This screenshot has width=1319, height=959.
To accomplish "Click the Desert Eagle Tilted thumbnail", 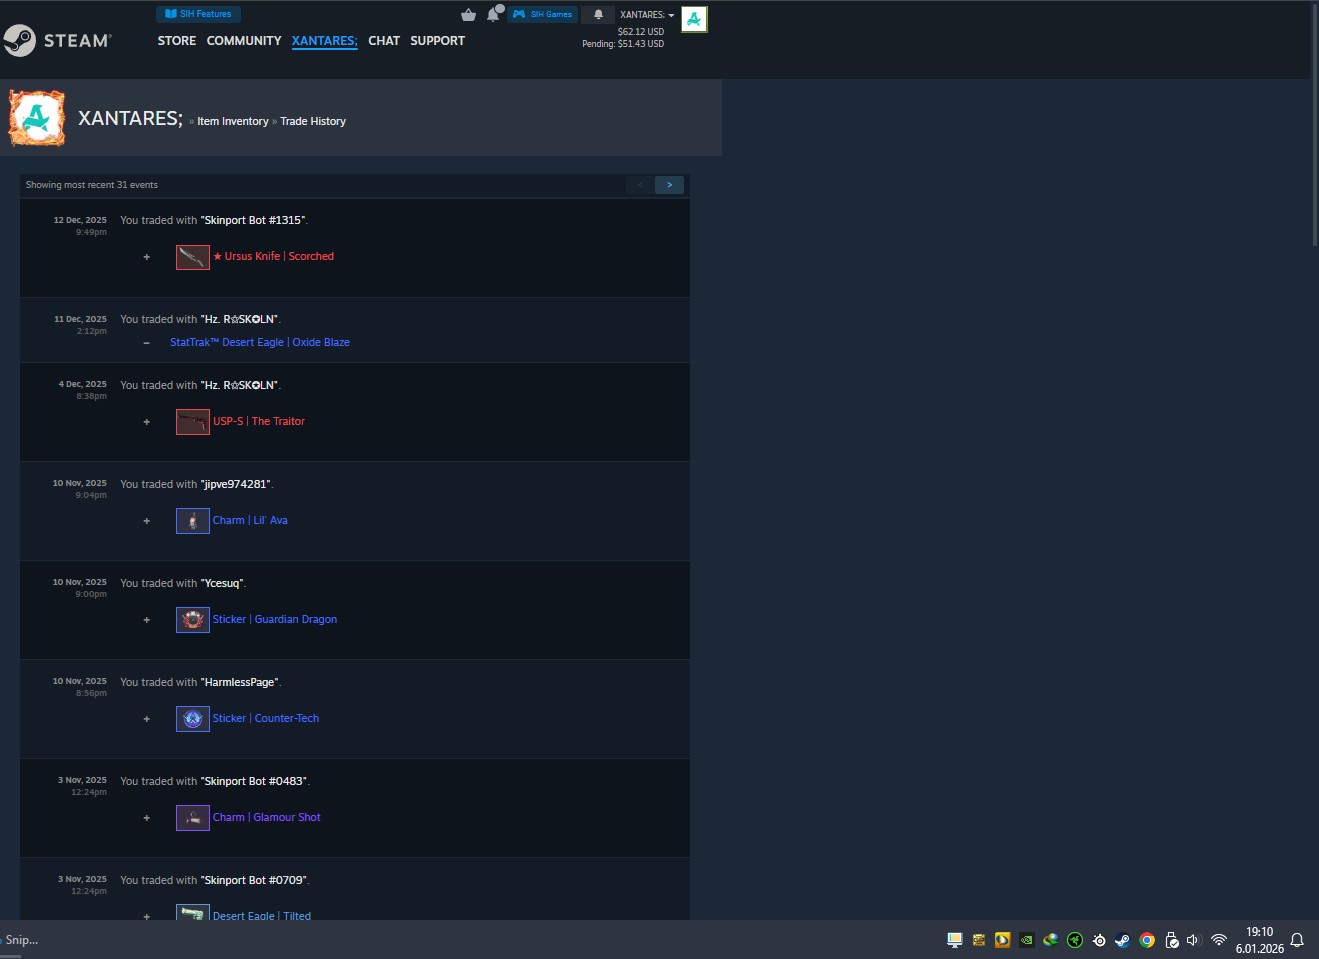I will 193,912.
